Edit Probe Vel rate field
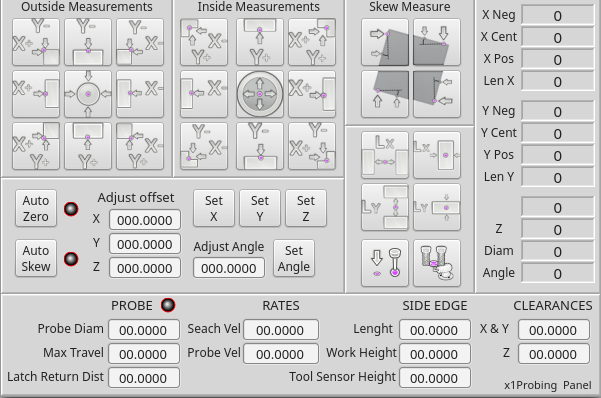Viewport: 601px width, 398px height. 281,354
